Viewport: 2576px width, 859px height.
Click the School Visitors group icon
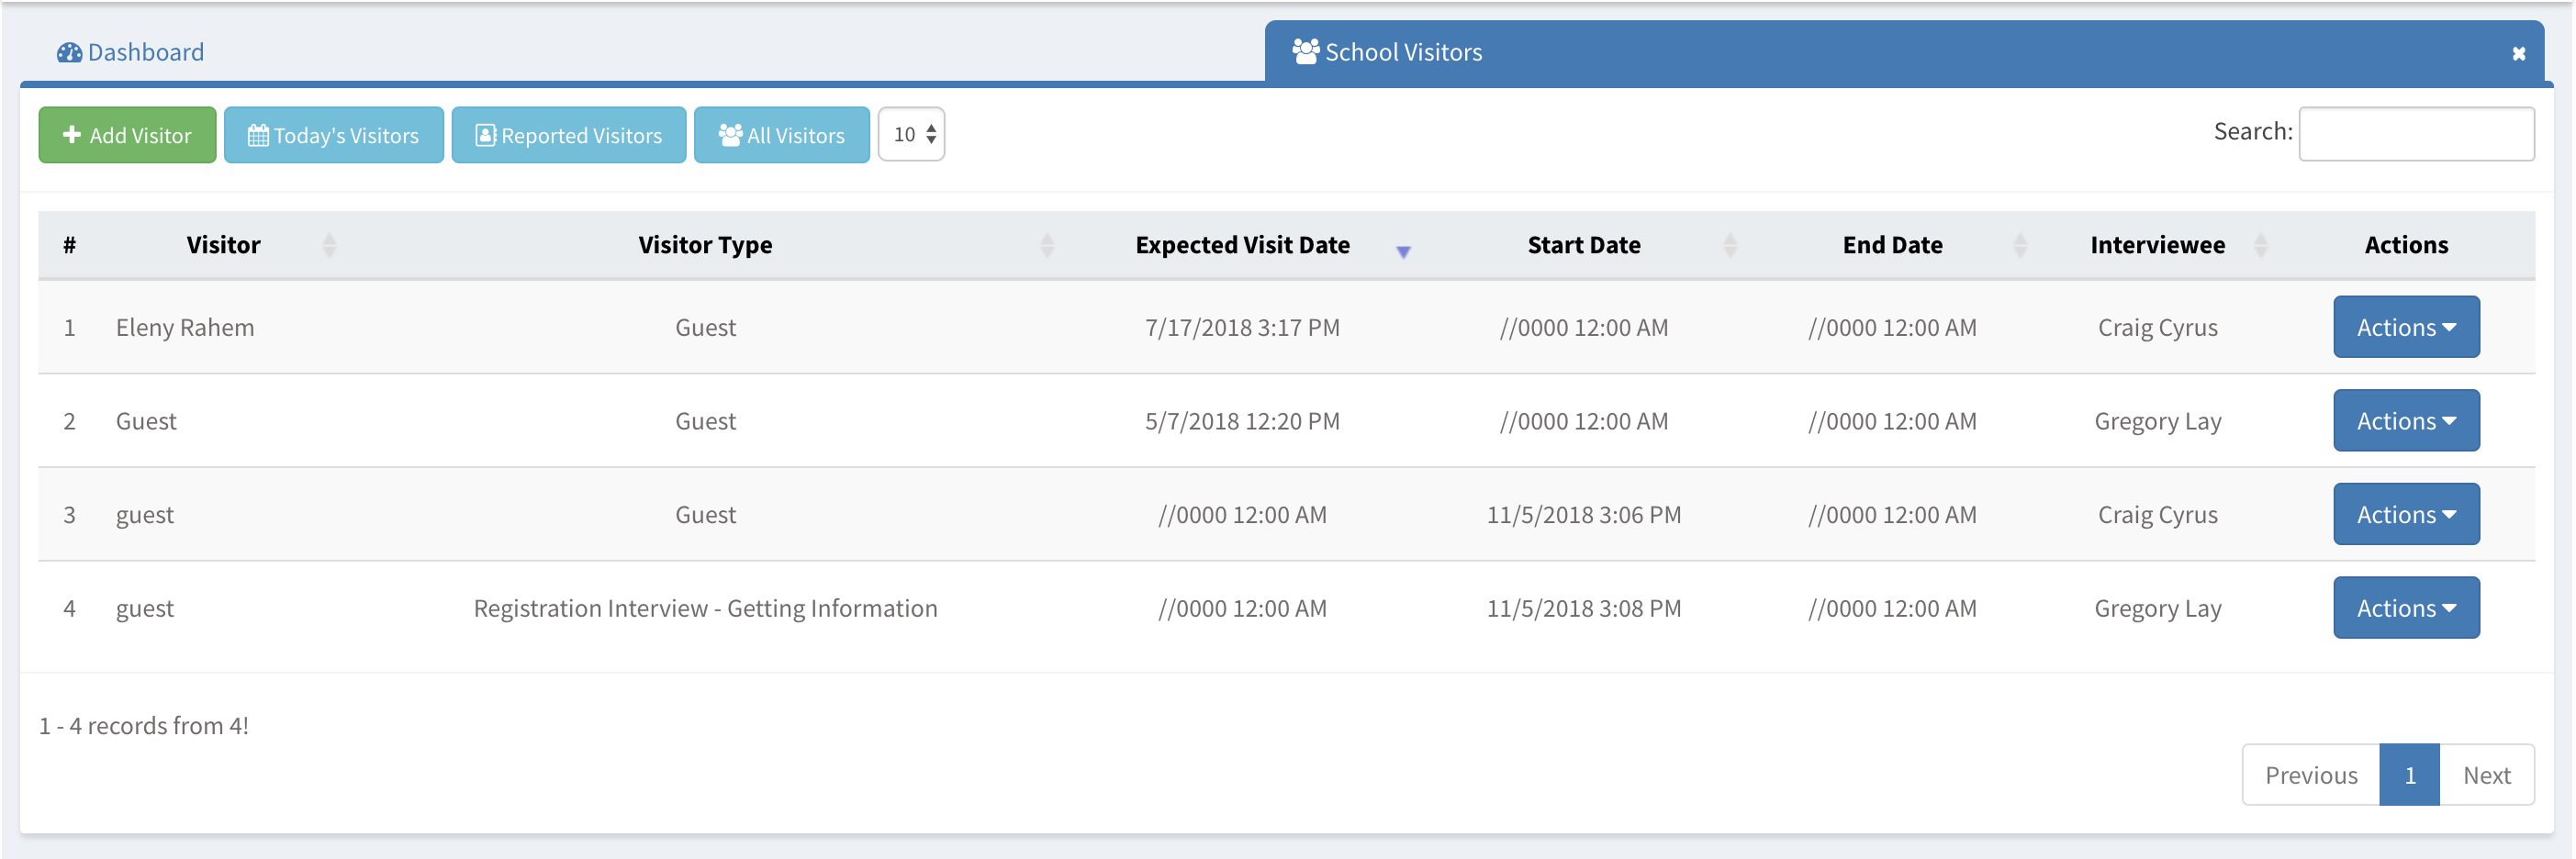(1305, 51)
